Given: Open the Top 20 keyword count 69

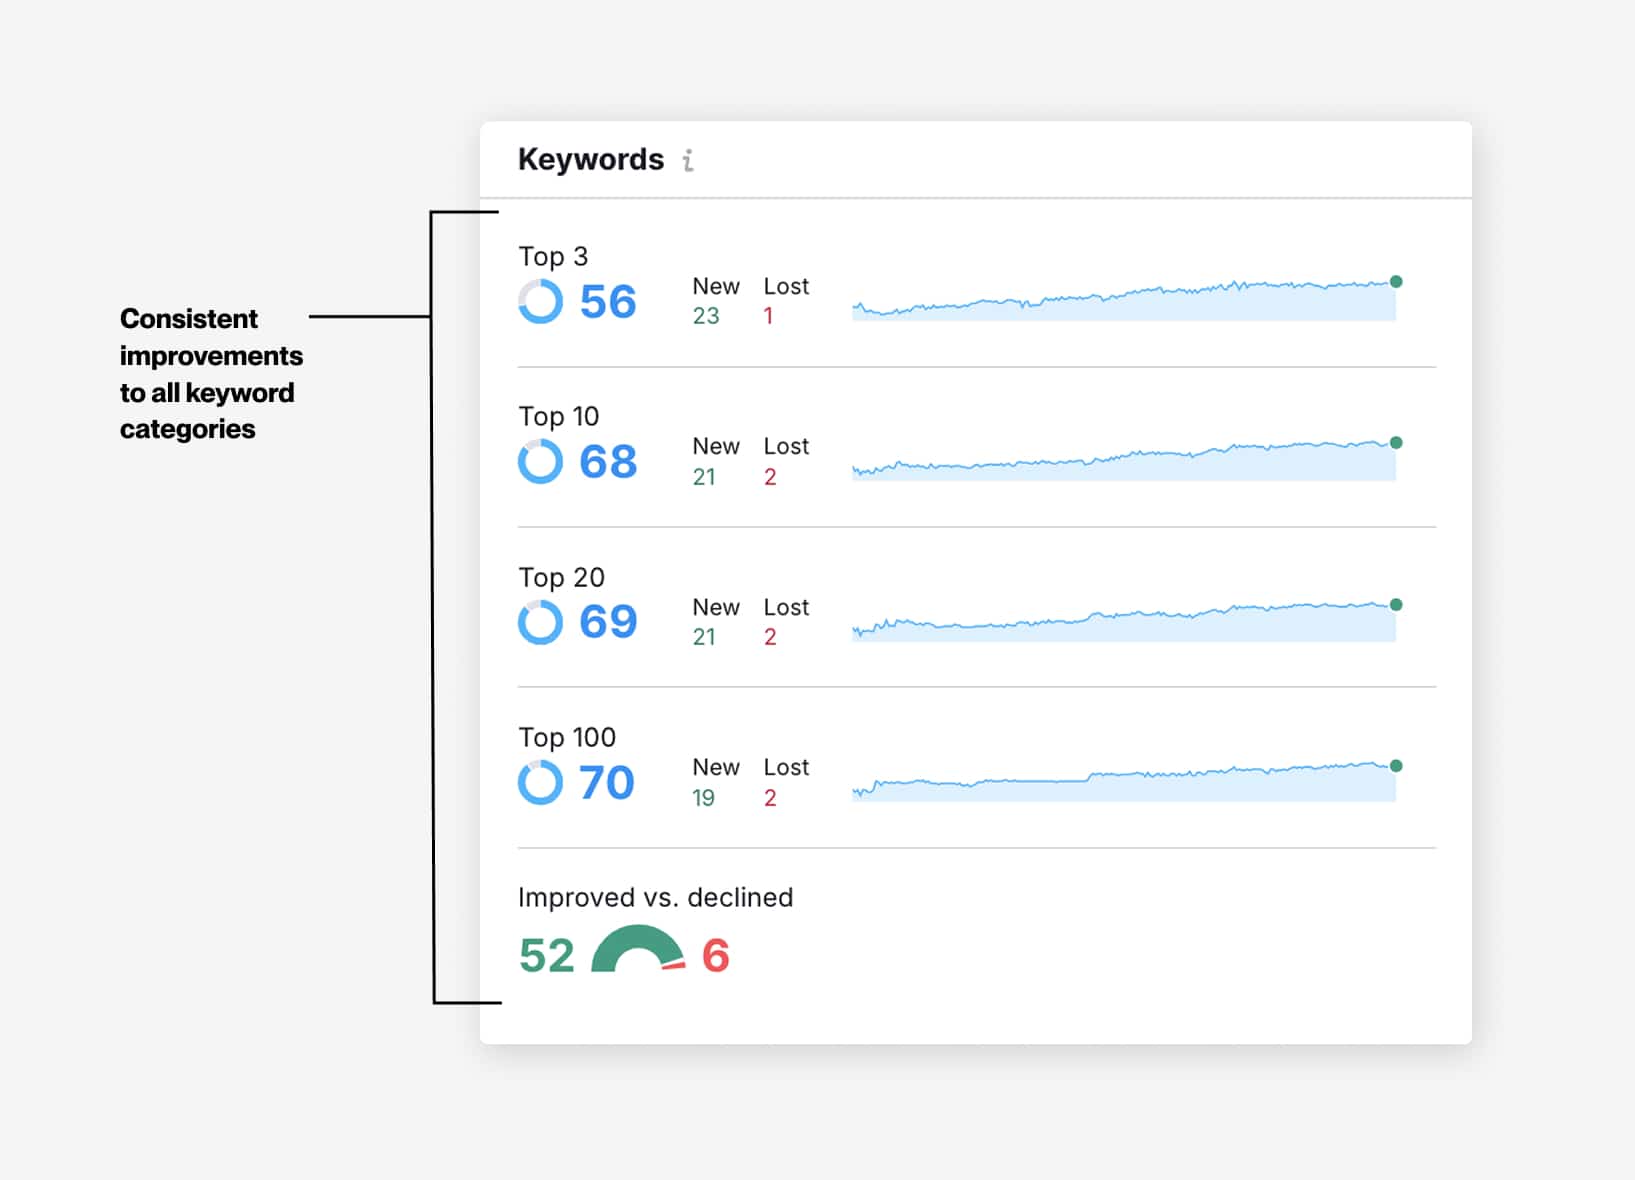Looking at the screenshot, I should click(608, 622).
